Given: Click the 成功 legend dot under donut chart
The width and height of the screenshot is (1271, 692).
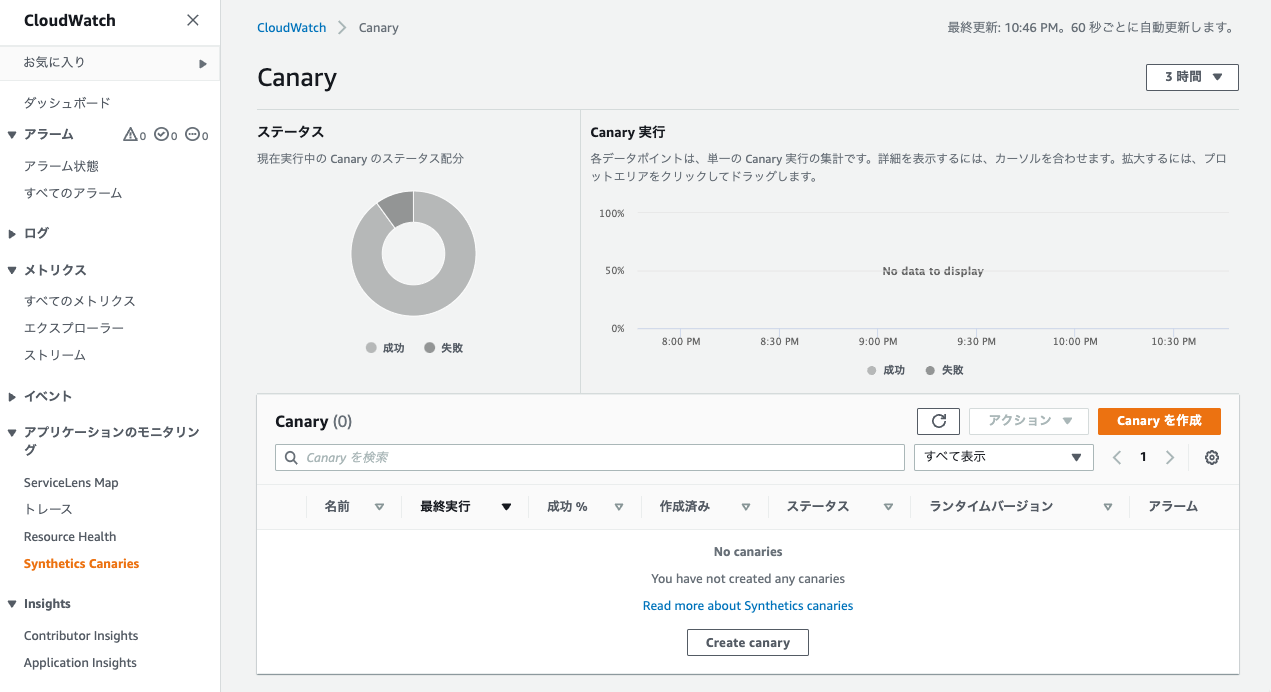Looking at the screenshot, I should [371, 348].
